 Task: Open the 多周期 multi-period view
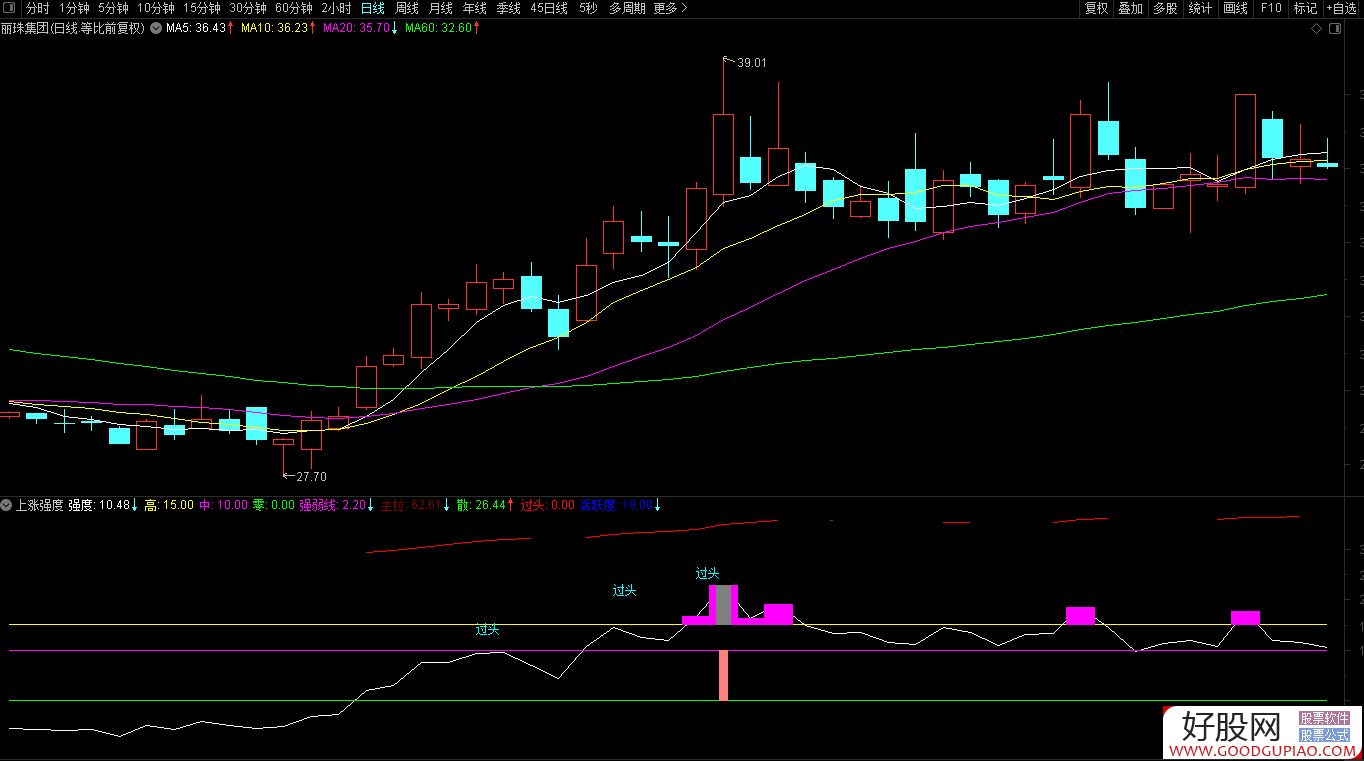point(627,8)
